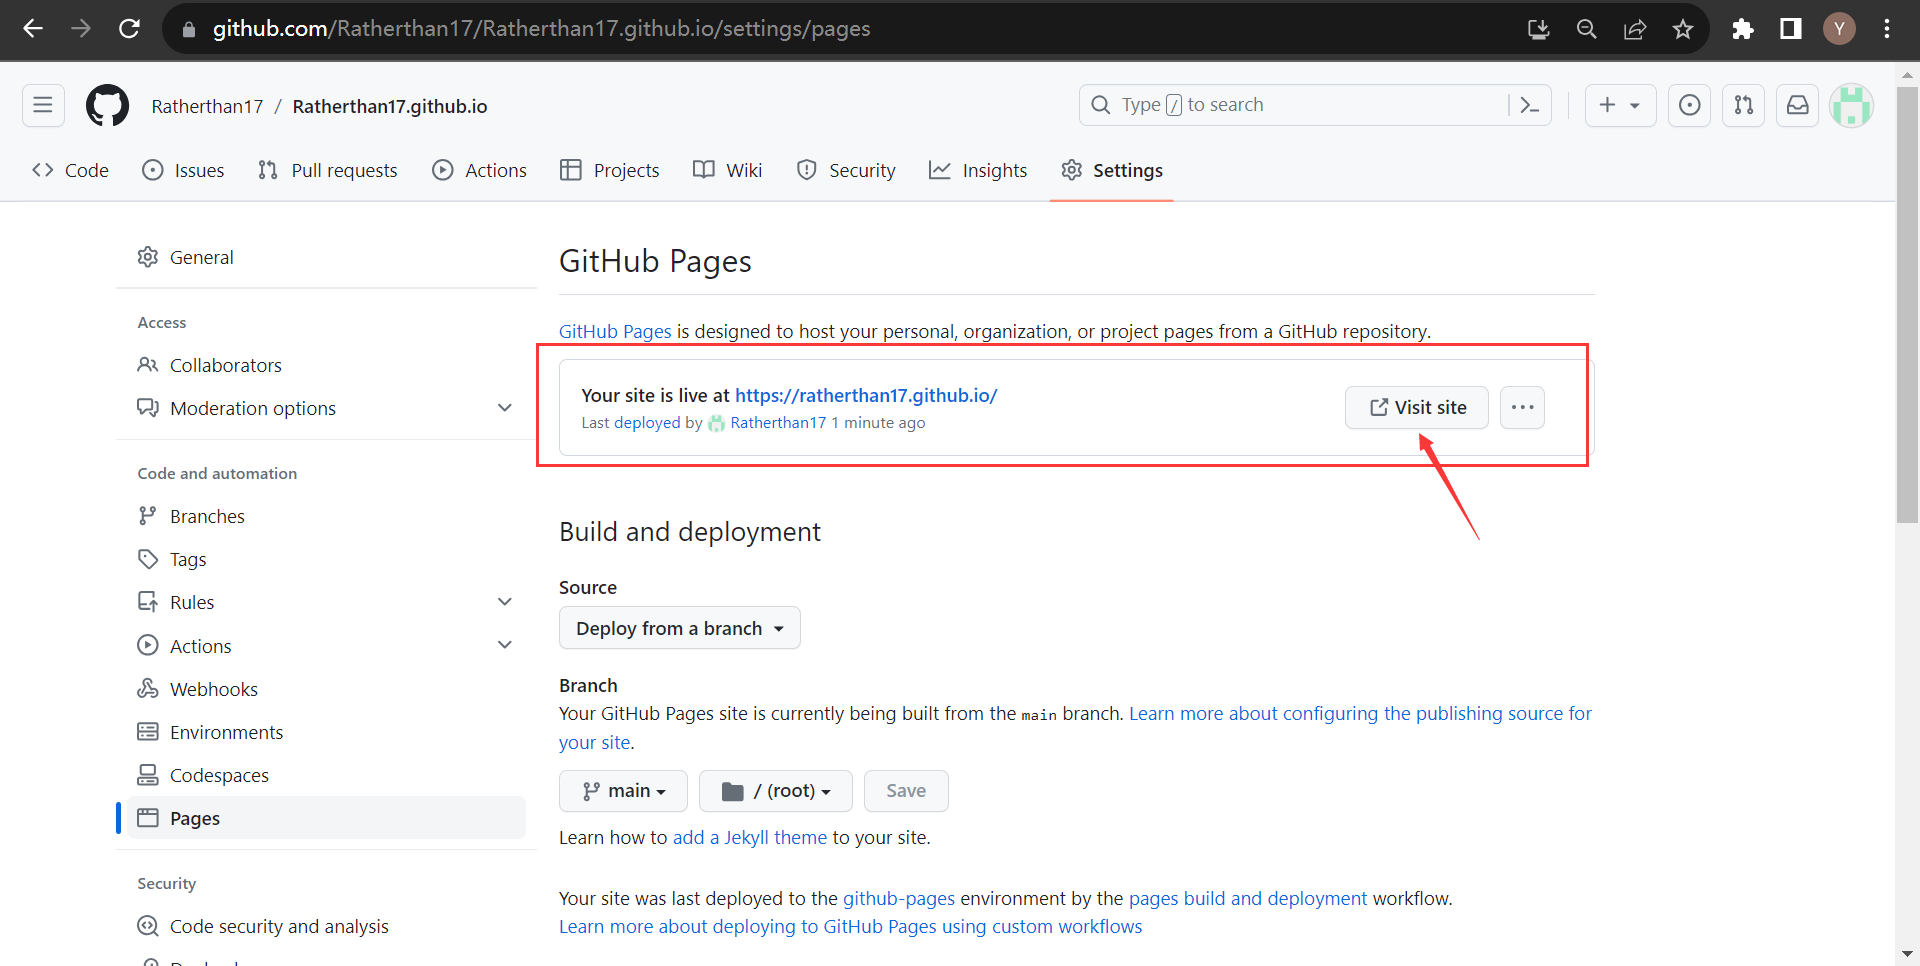
Task: Open Codespaces settings
Action: 326,775
